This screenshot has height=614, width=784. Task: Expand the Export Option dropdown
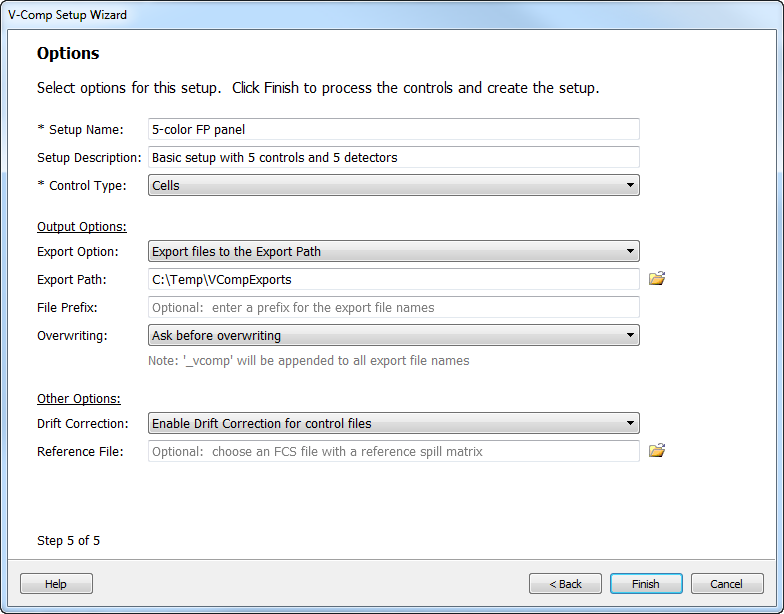[394, 251]
